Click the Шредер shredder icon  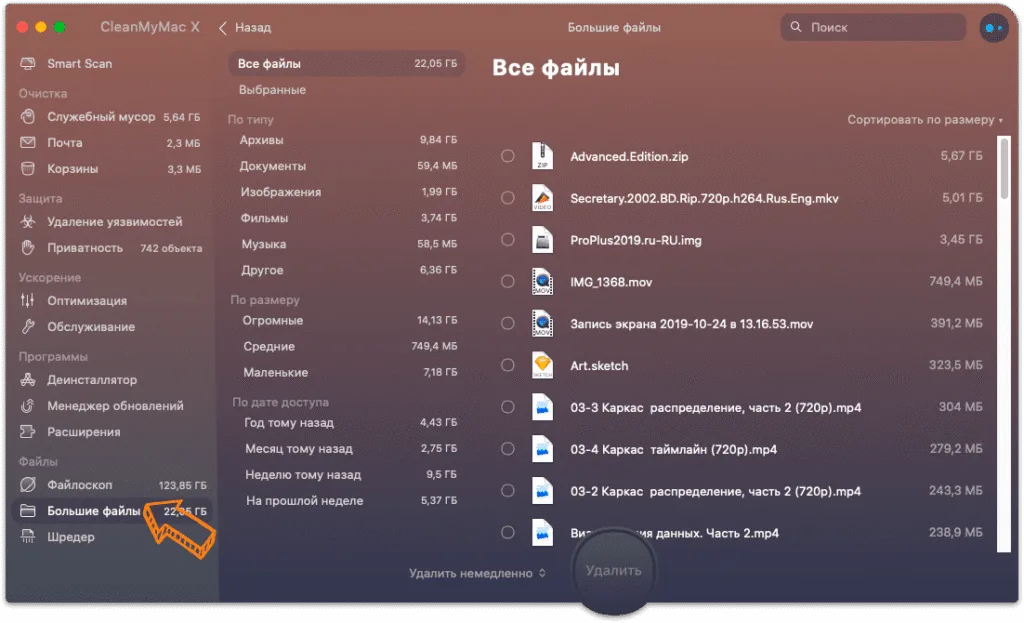[x=27, y=537]
